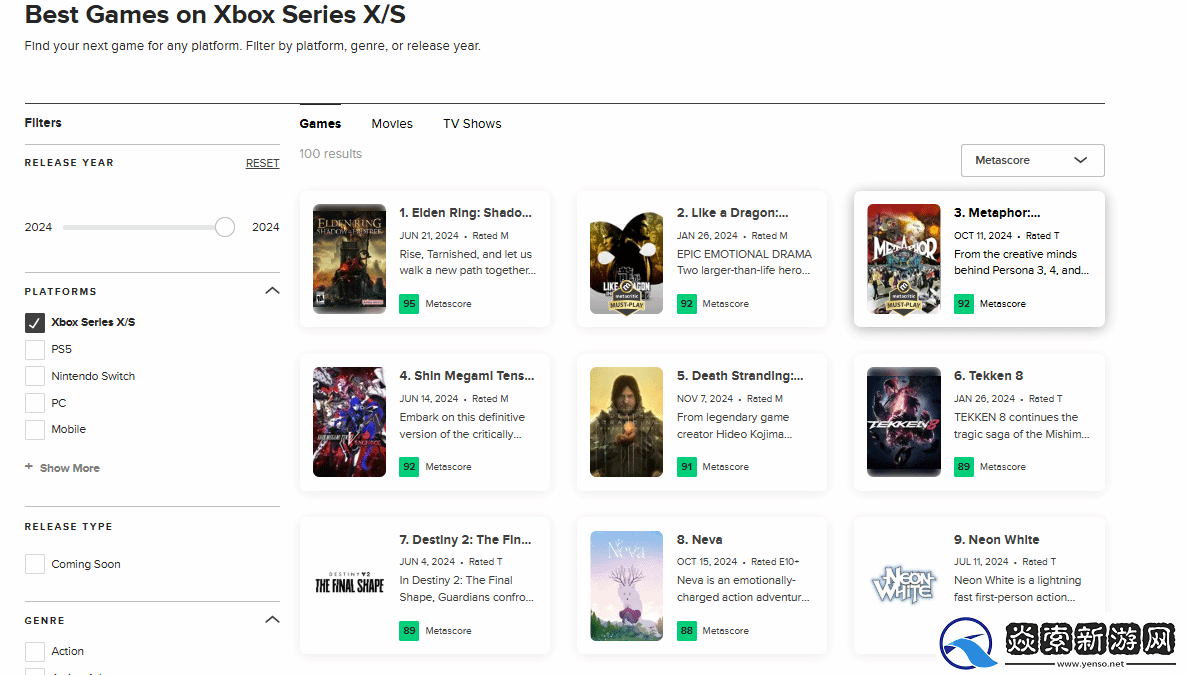Viewport: 1186px width, 675px height.
Task: Tick the Coming Soon release type checkbox
Action: tap(35, 564)
